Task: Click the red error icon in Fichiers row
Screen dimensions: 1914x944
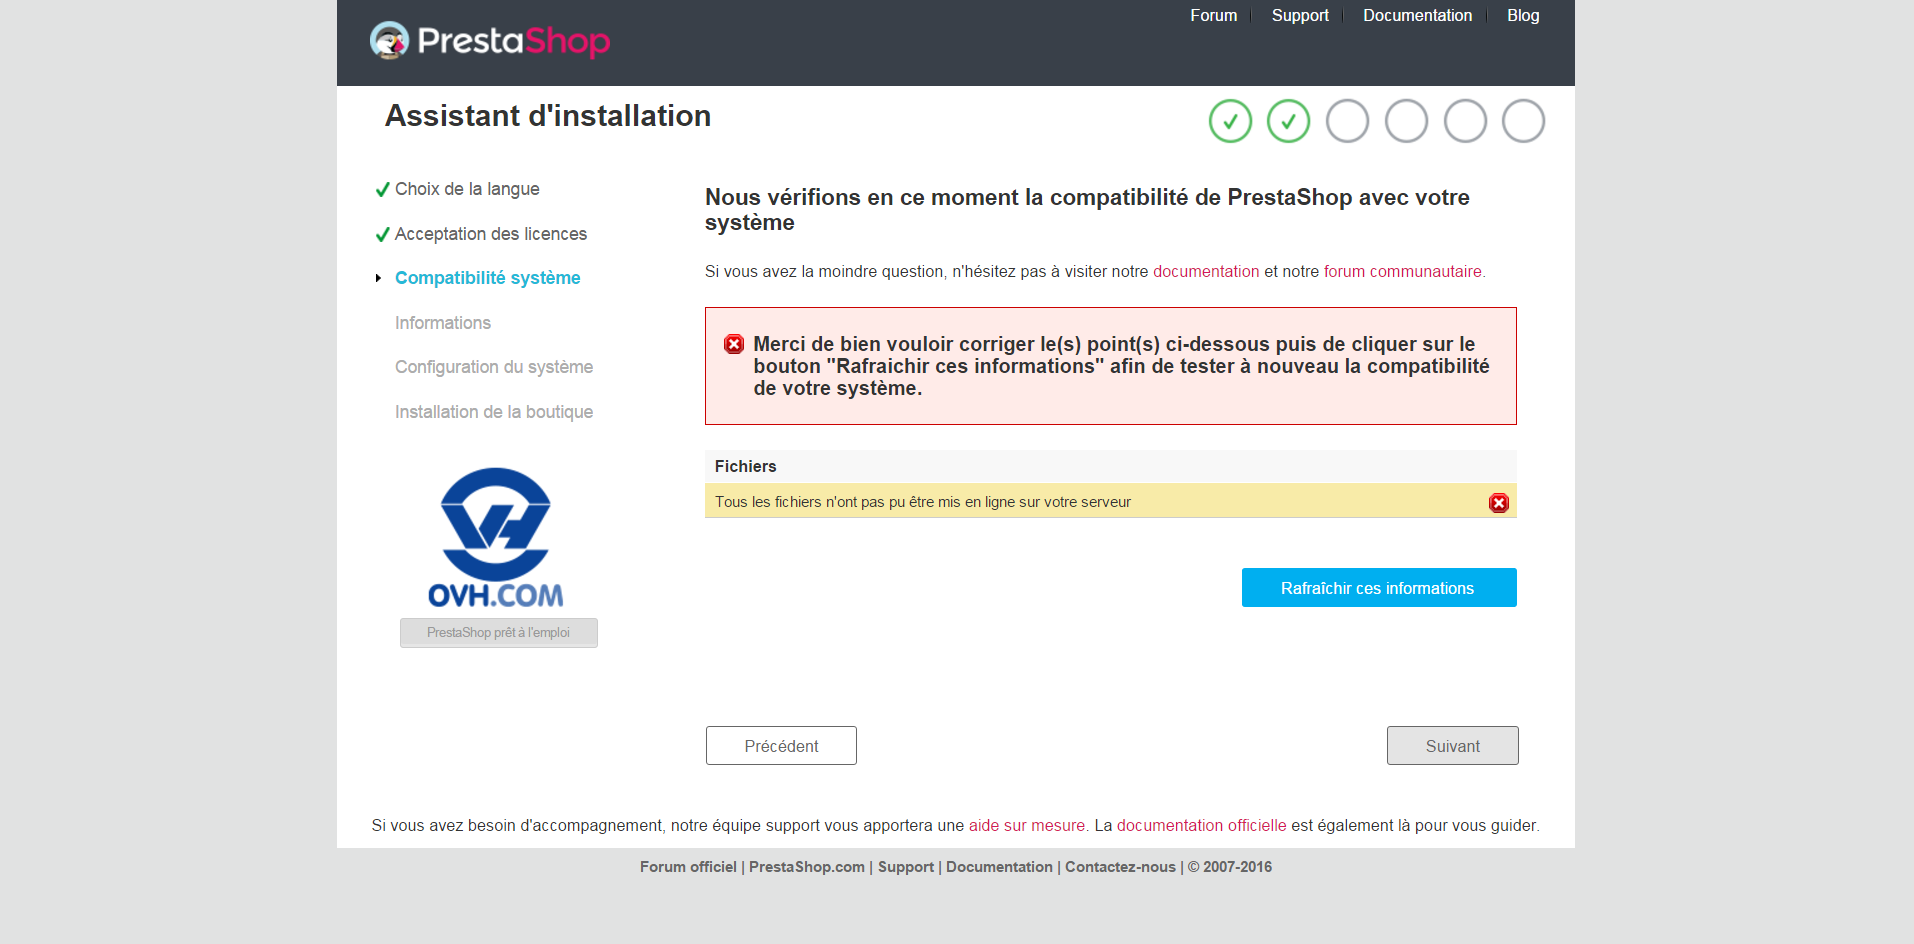Action: 1498,502
